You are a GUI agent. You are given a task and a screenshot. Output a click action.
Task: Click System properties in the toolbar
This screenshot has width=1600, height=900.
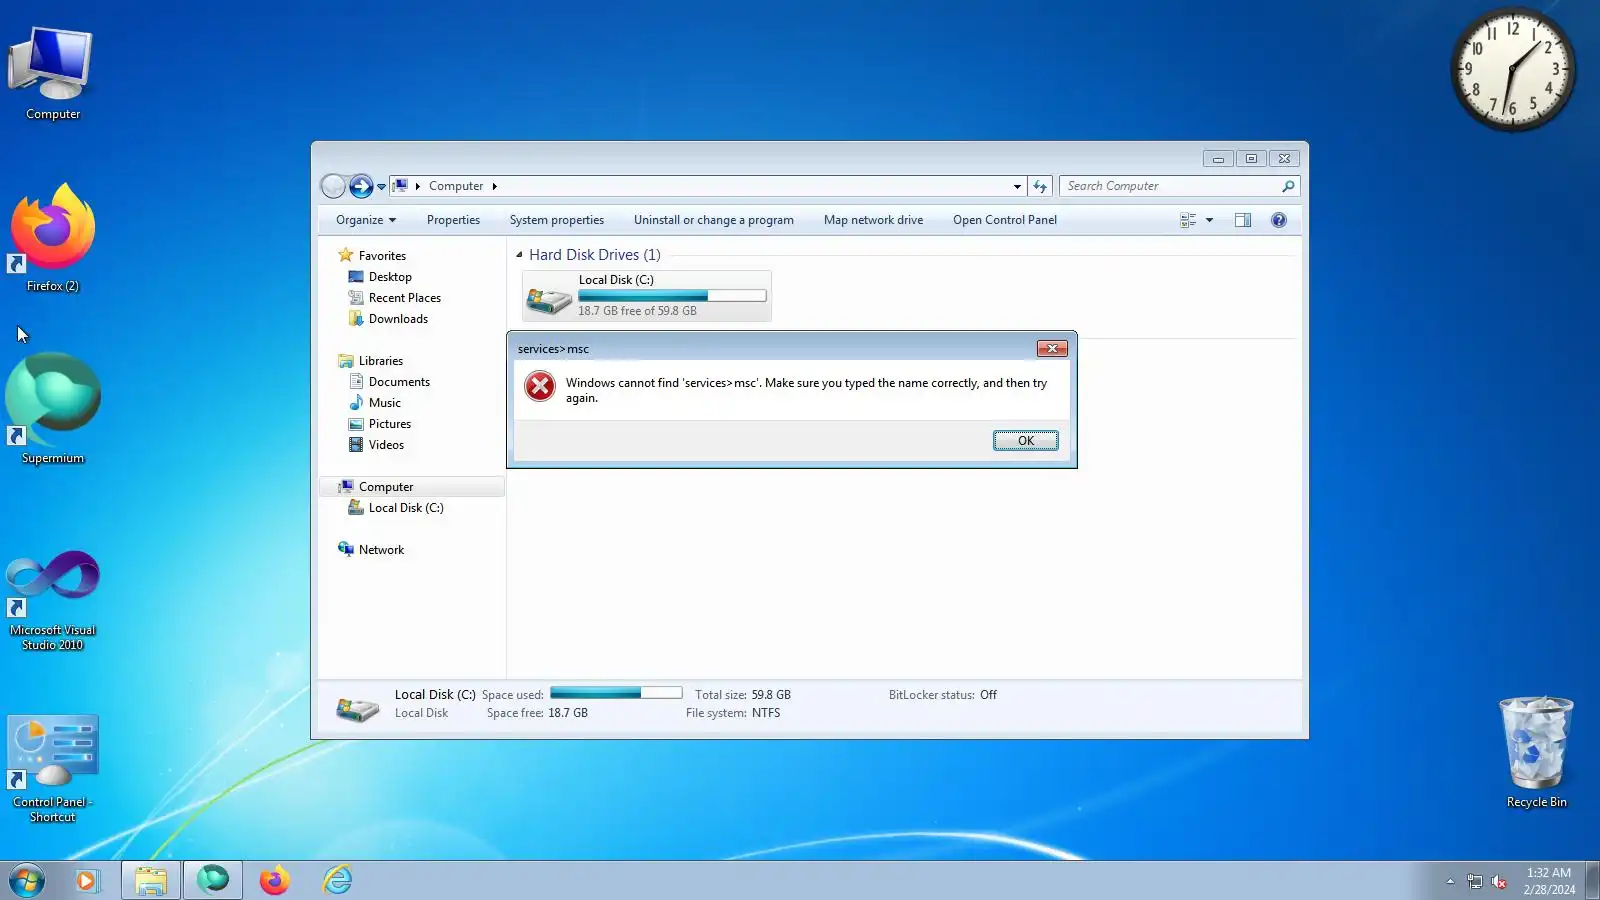coord(557,220)
